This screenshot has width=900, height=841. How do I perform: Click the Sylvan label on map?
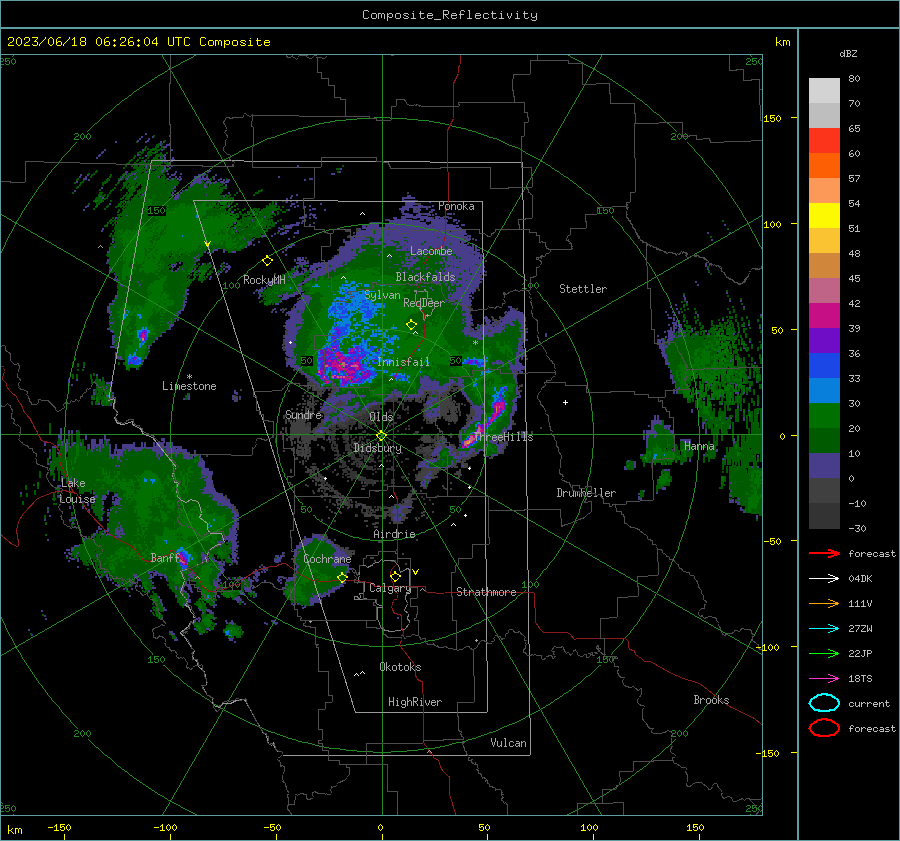pos(382,295)
